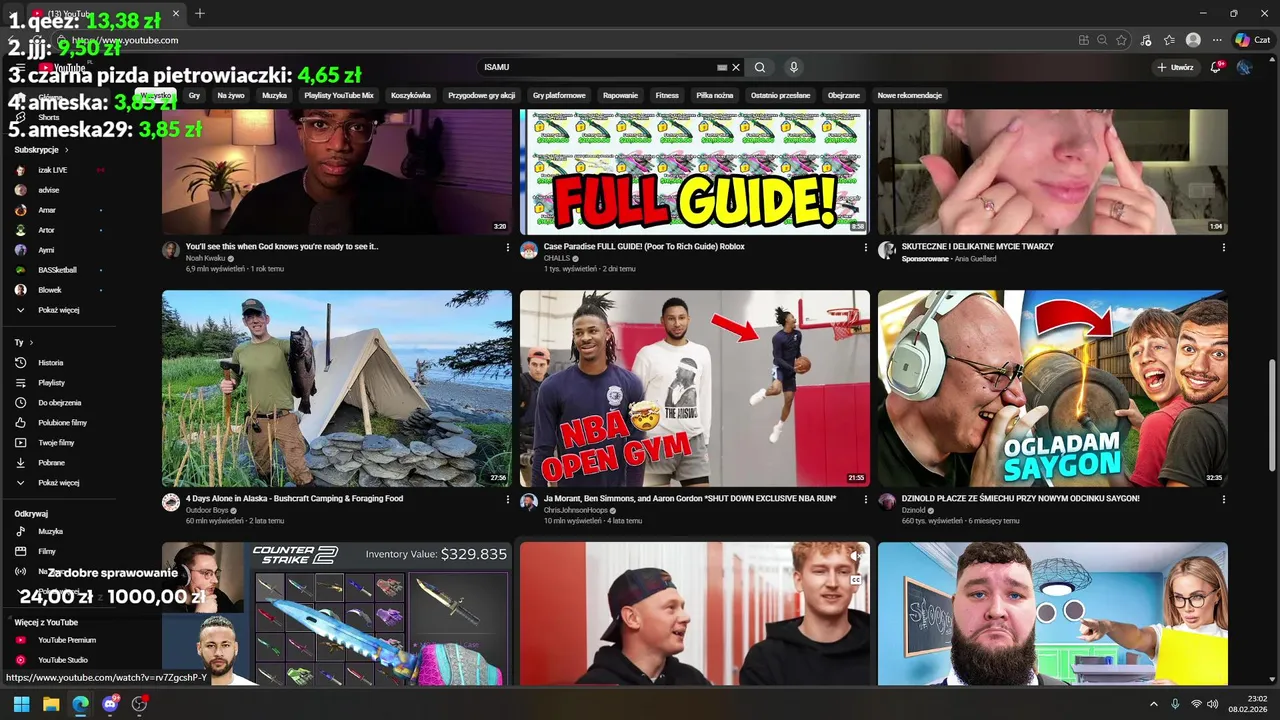
Task: Open izak LIVE subscription channel
Action: (x=53, y=170)
